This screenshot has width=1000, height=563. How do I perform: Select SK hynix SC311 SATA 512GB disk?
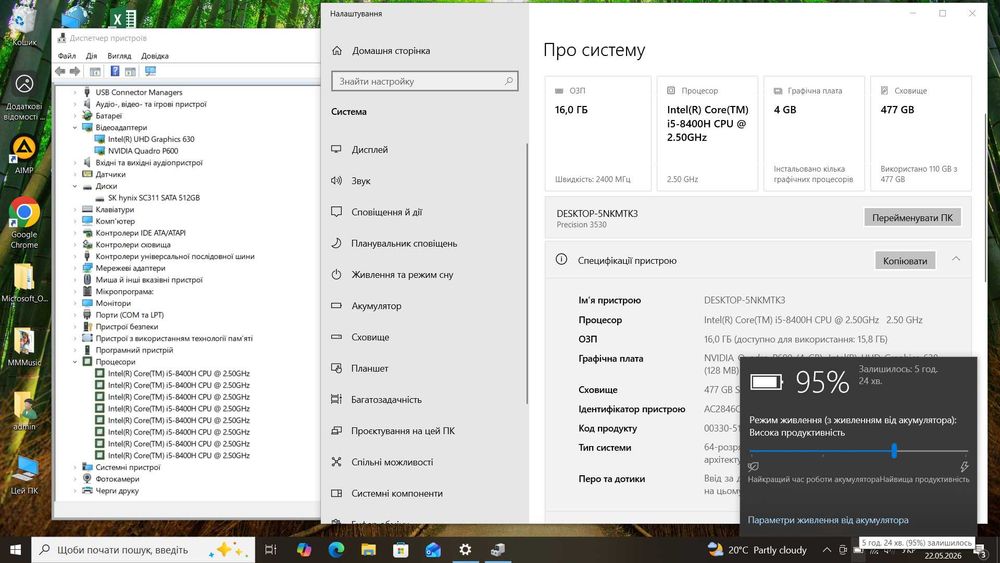154,198
